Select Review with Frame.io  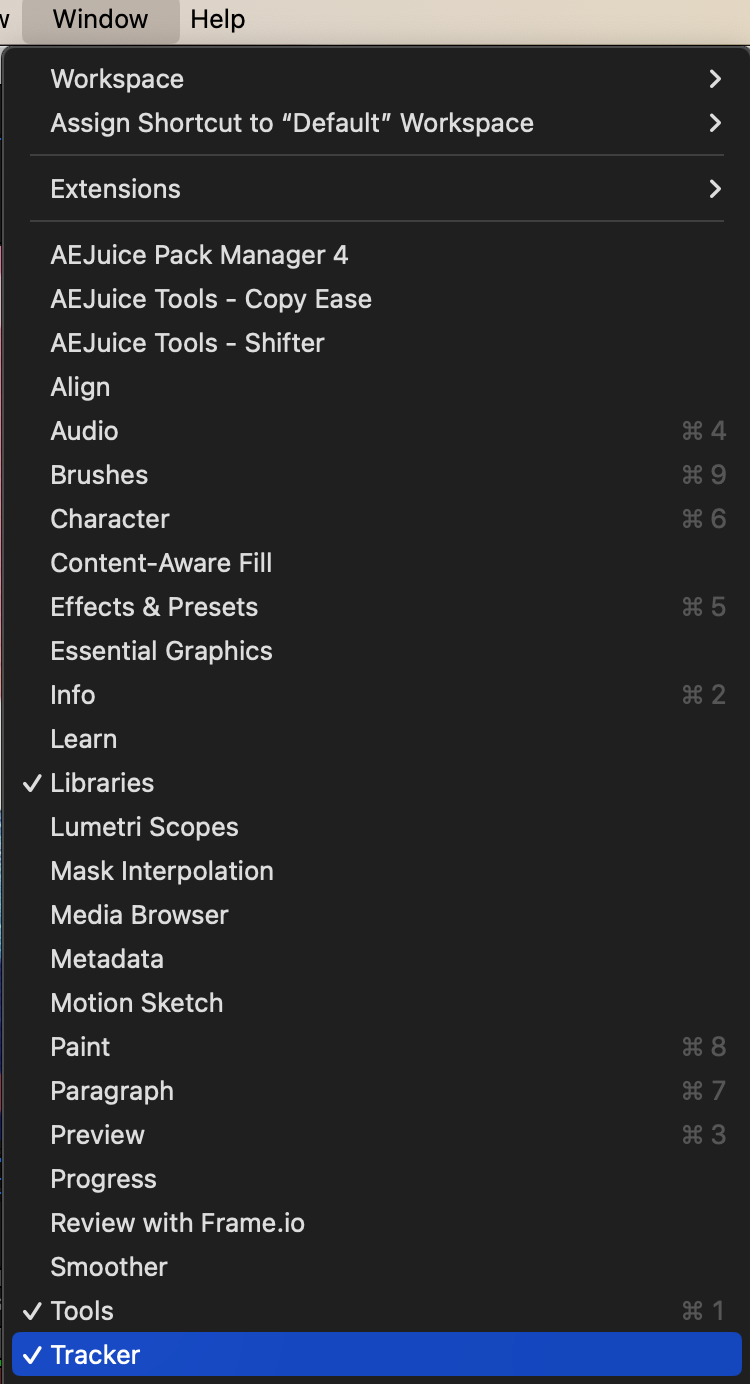177,1223
